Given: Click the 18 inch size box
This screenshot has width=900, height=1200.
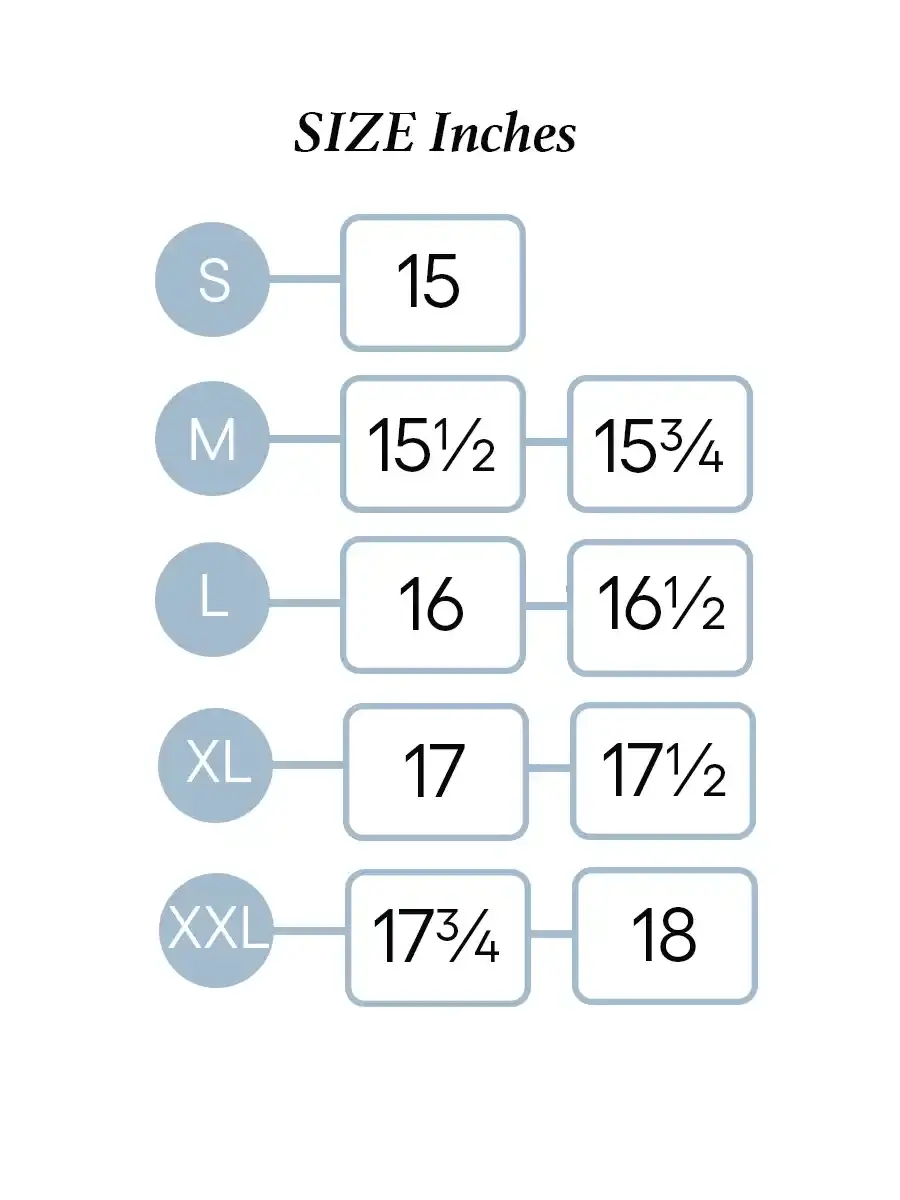Looking at the screenshot, I should [665, 937].
